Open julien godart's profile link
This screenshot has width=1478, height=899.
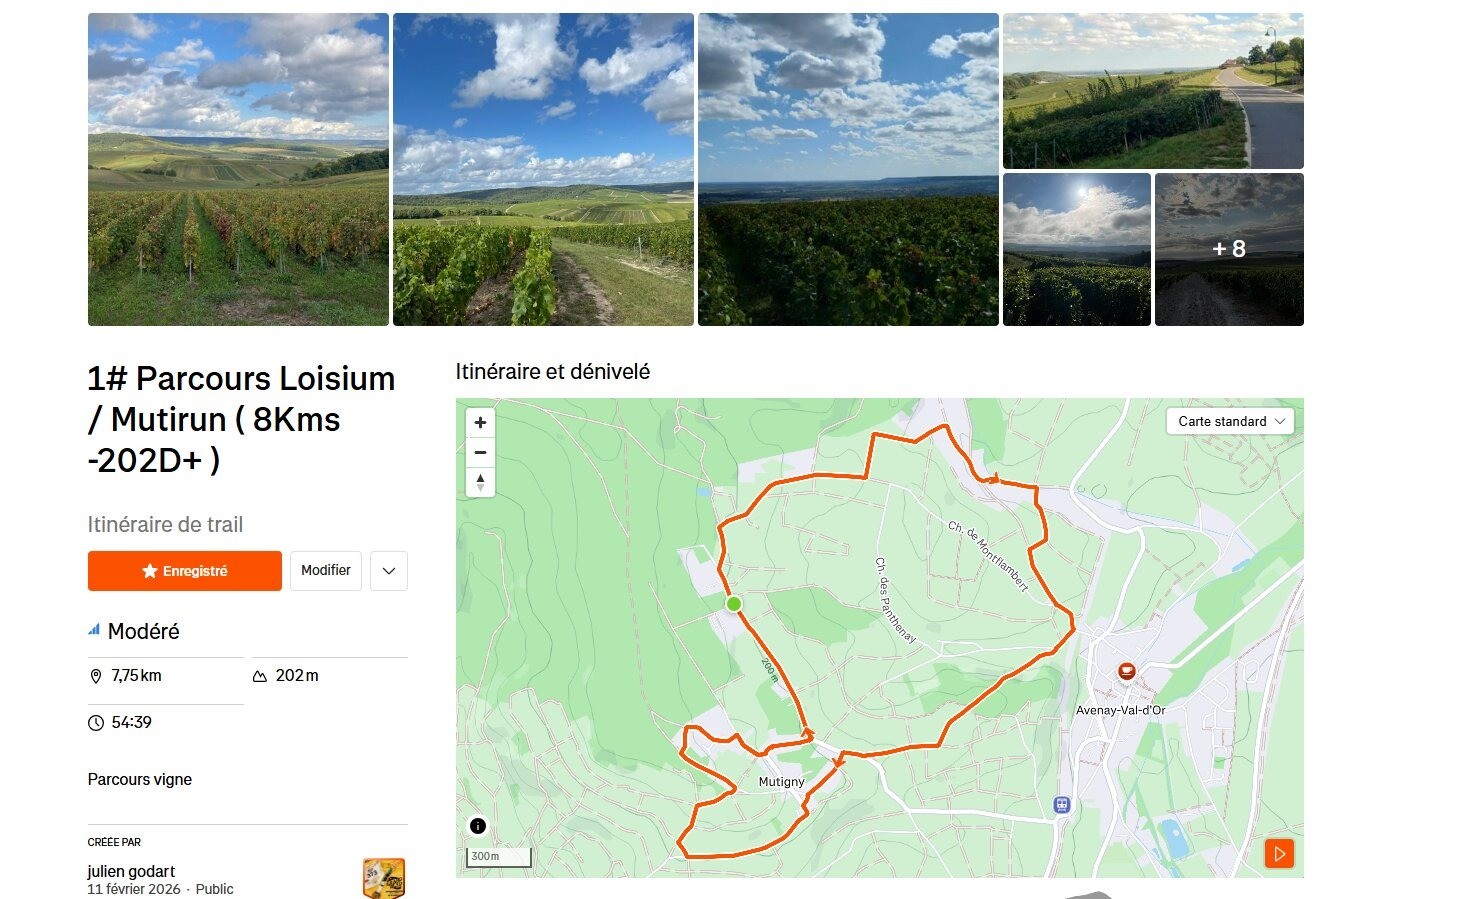pos(131,871)
